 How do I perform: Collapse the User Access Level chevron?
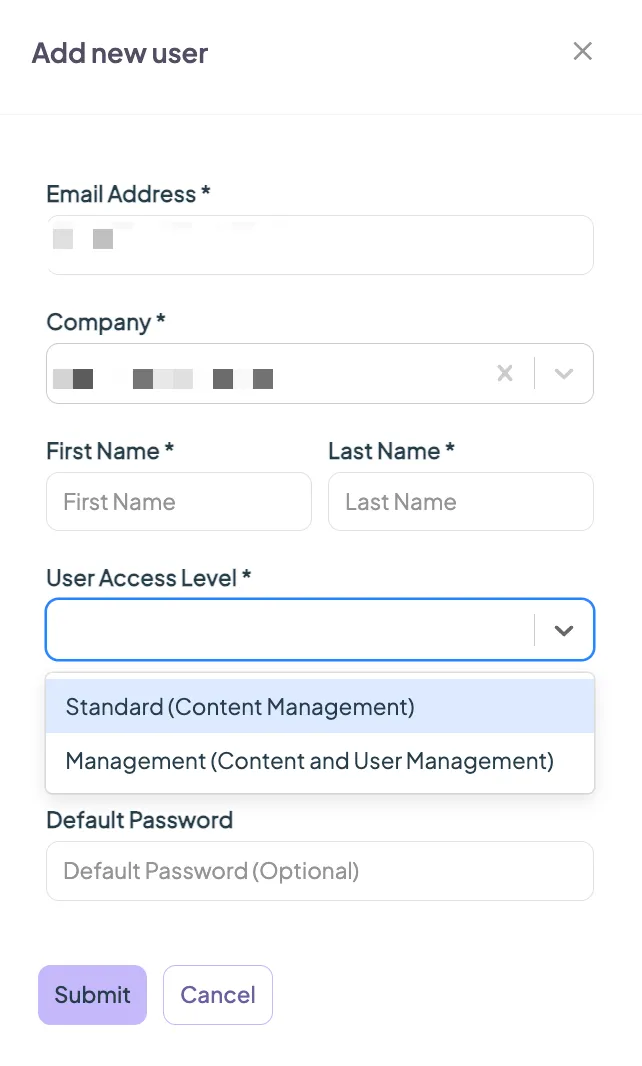click(564, 630)
